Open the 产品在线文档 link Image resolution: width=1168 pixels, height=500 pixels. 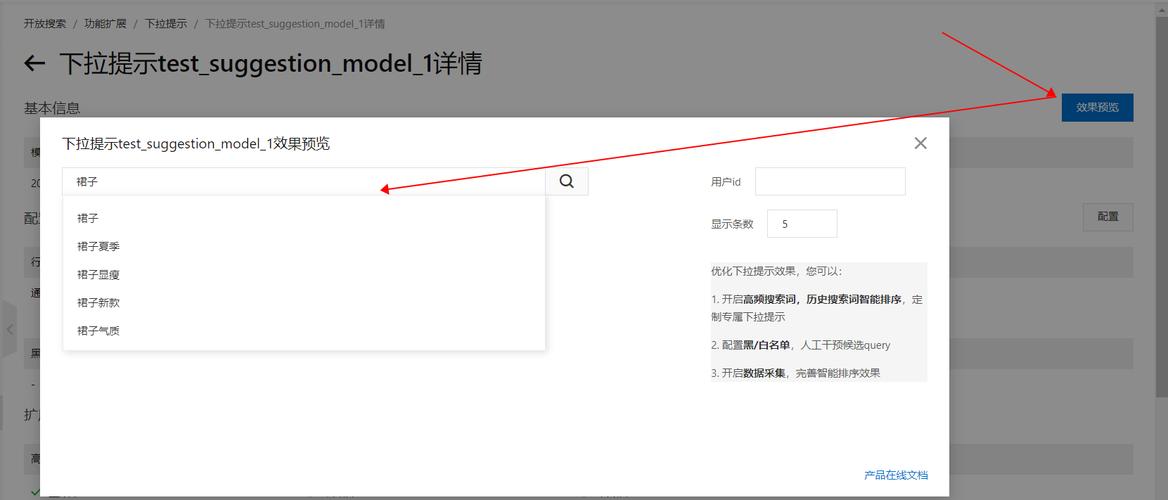click(x=896, y=475)
